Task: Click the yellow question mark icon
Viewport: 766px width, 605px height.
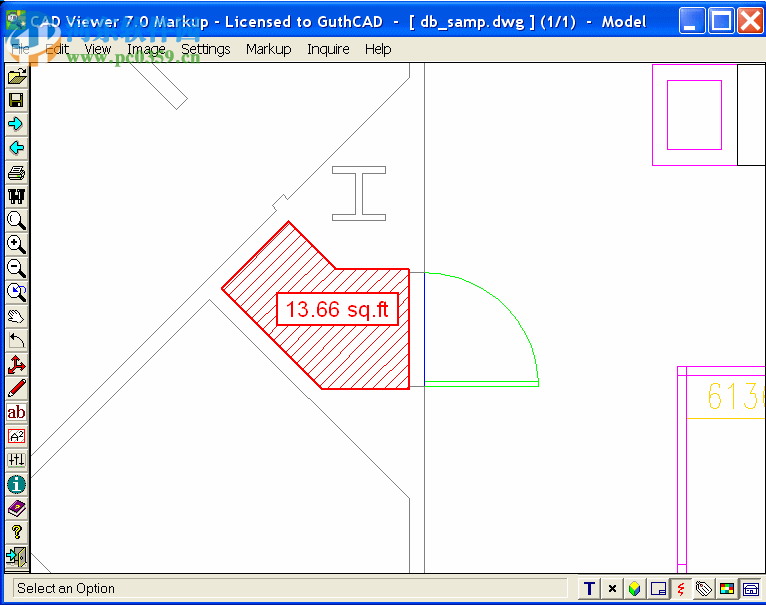Action: 17,532
